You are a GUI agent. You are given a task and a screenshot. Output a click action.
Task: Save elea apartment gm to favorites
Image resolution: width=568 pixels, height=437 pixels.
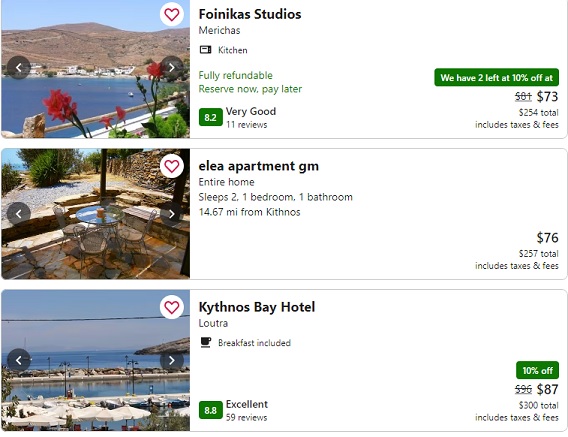coord(172,166)
